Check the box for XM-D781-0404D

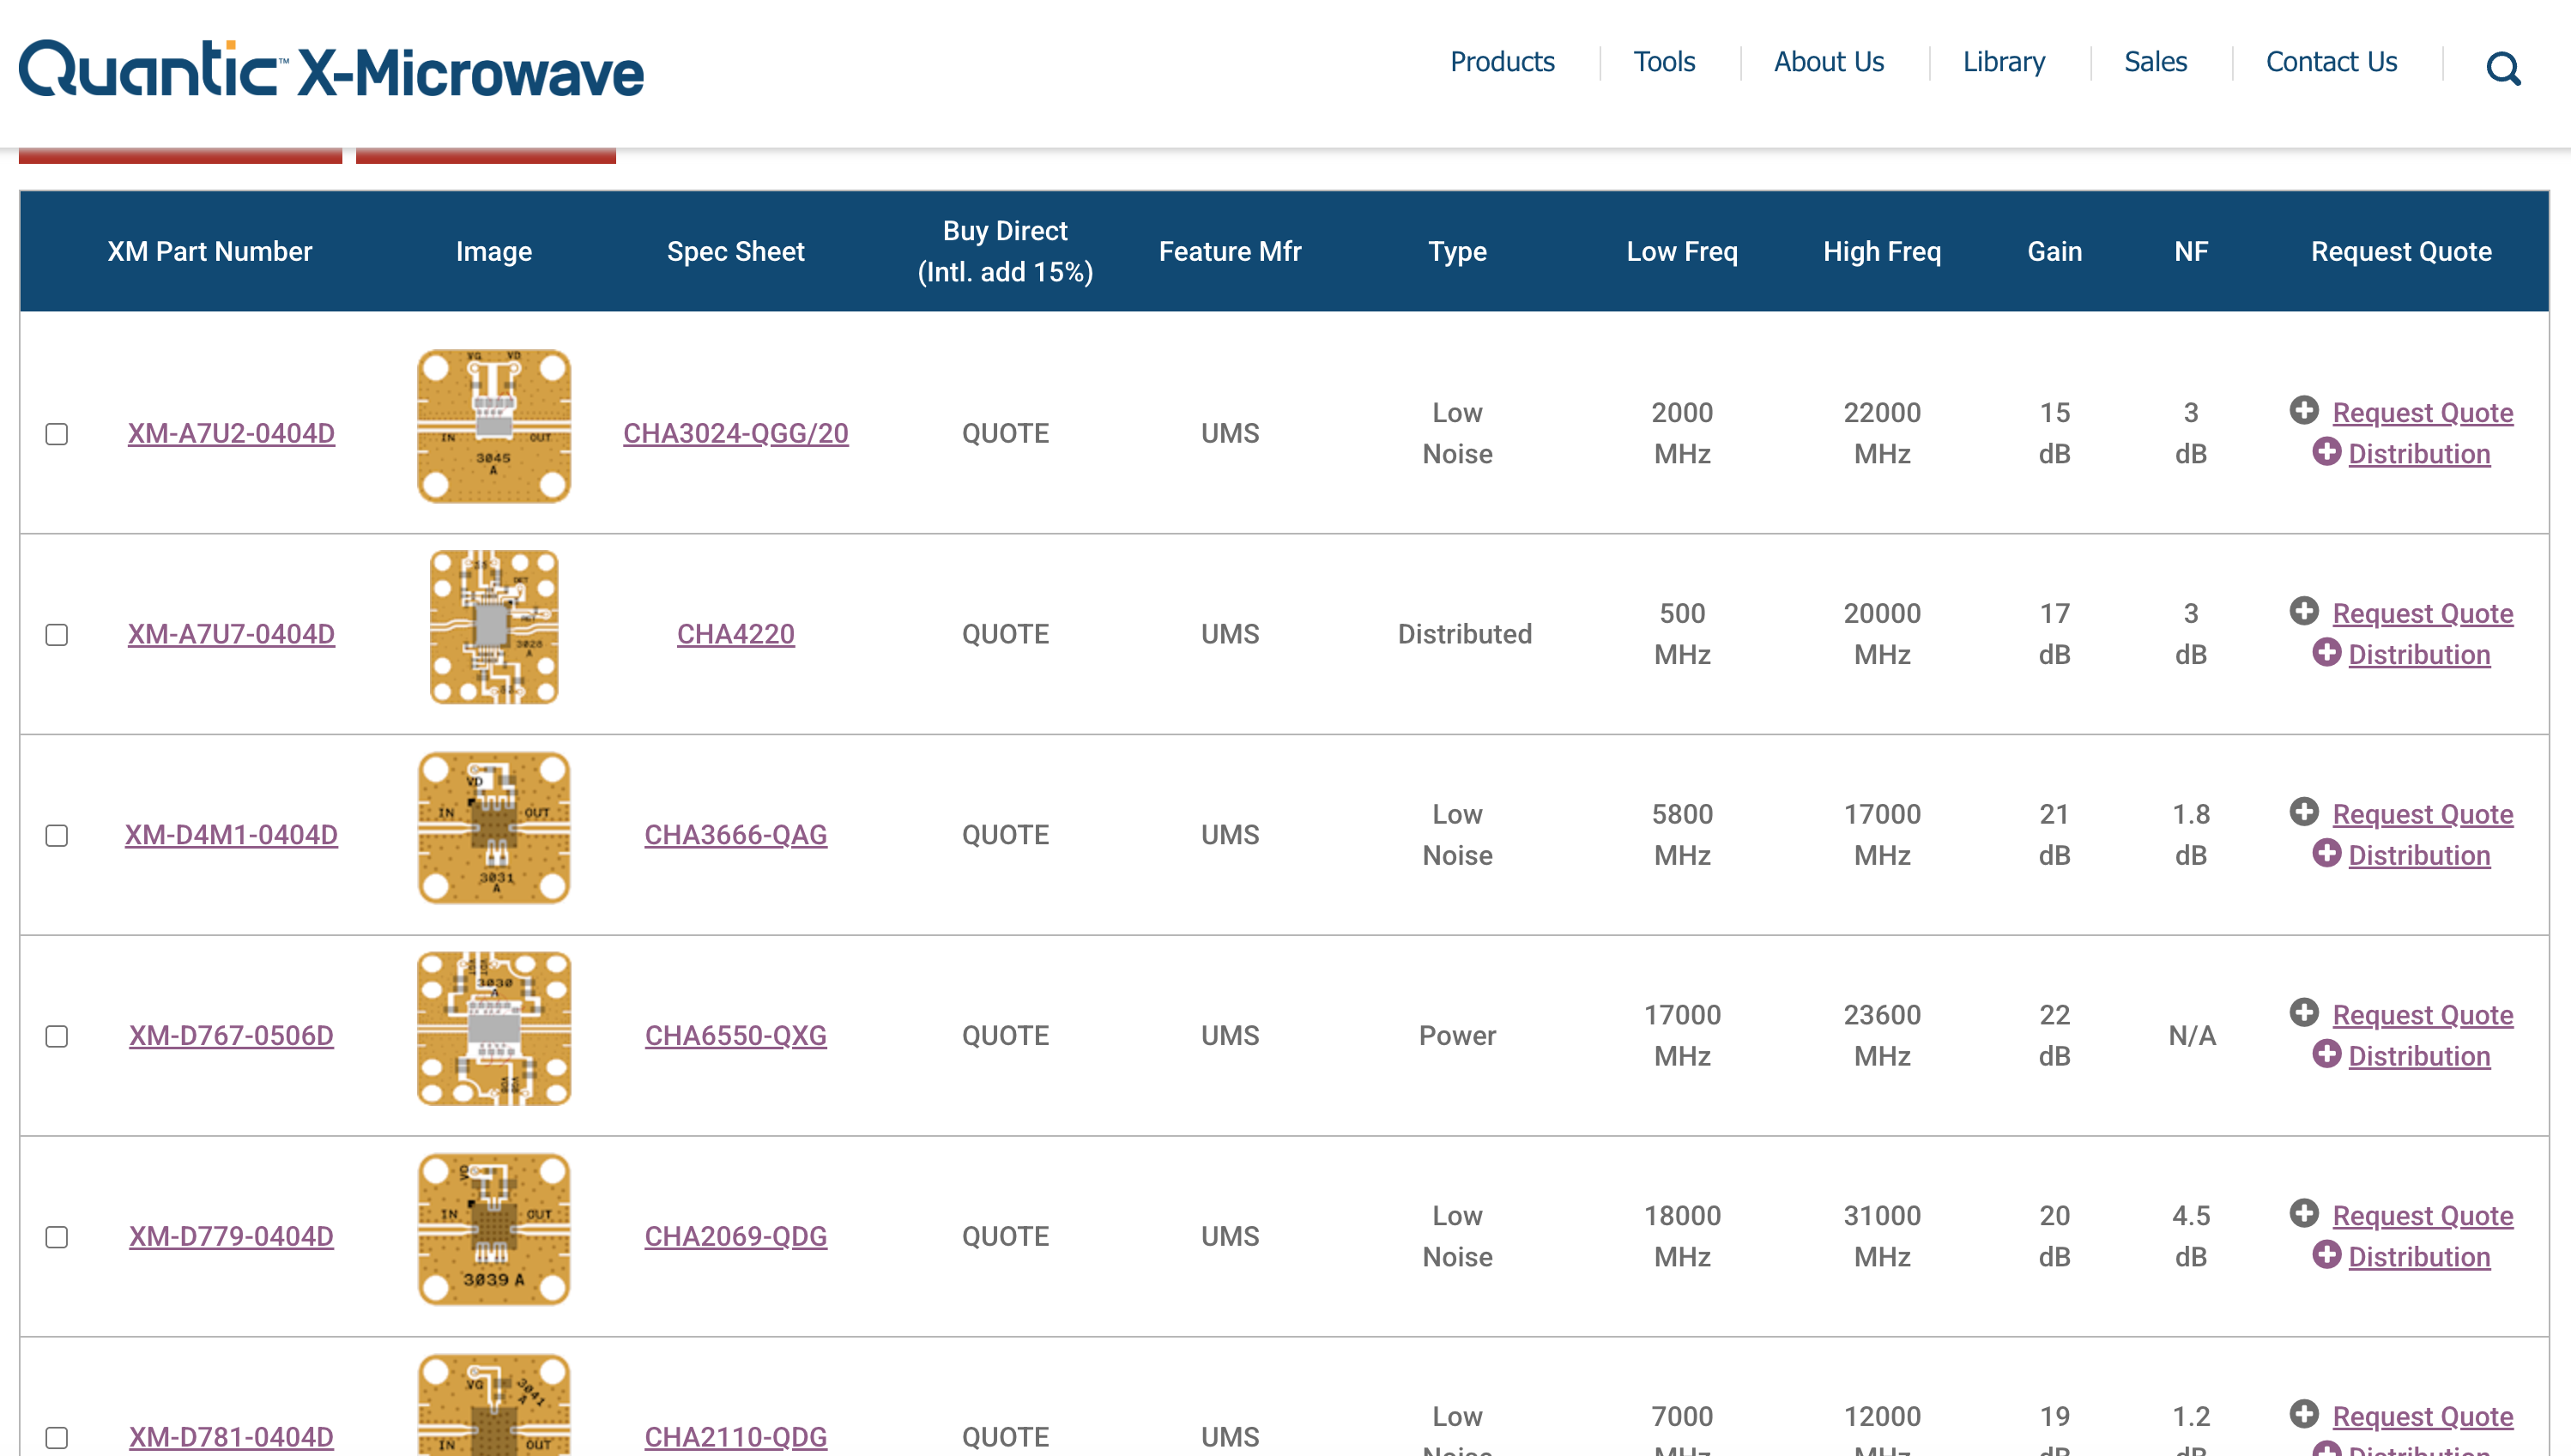[x=57, y=1437]
